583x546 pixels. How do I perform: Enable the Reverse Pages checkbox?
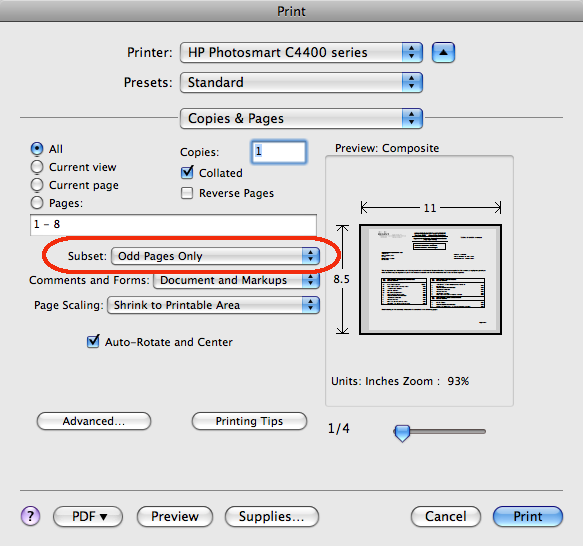point(187,193)
